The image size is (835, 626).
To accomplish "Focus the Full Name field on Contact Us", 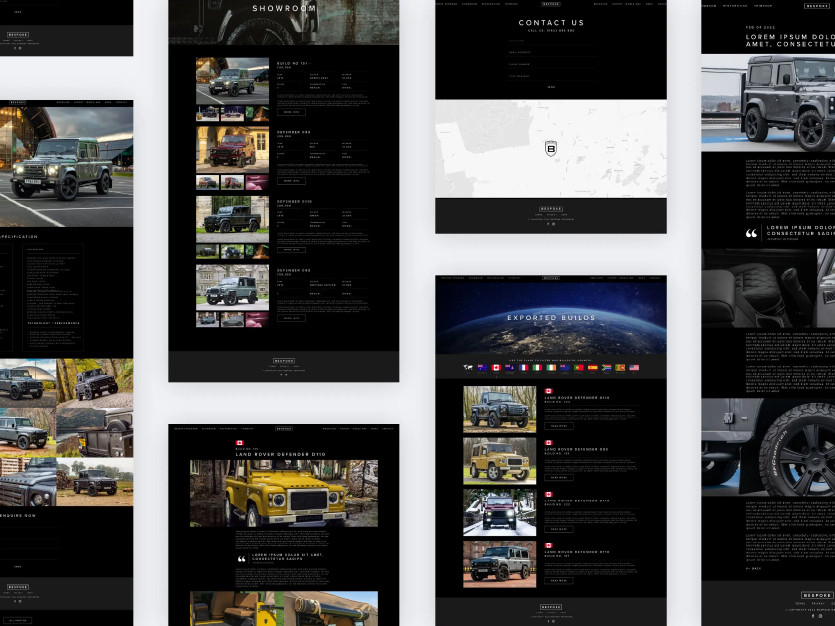I will point(551,40).
